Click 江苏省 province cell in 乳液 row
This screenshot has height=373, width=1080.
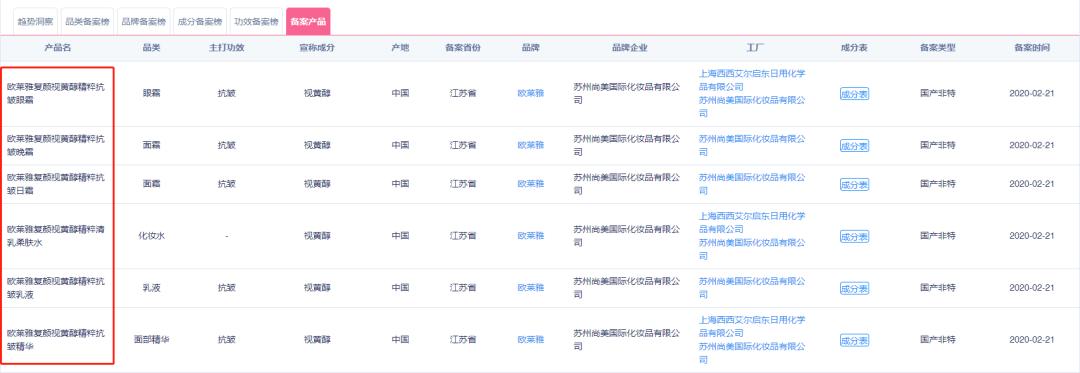[x=463, y=288]
